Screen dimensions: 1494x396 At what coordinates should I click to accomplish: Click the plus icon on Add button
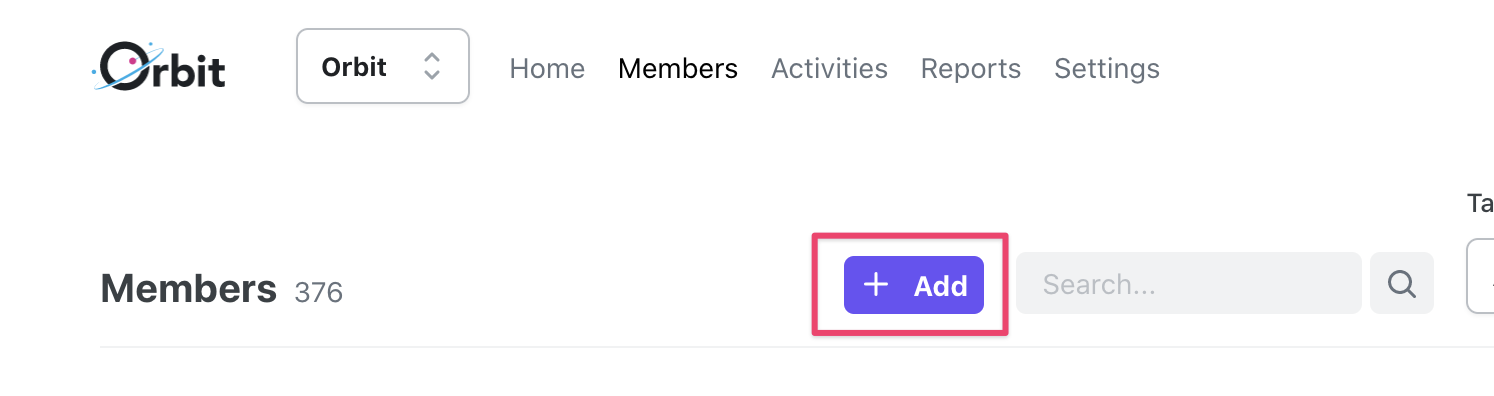pyautogui.click(x=876, y=285)
